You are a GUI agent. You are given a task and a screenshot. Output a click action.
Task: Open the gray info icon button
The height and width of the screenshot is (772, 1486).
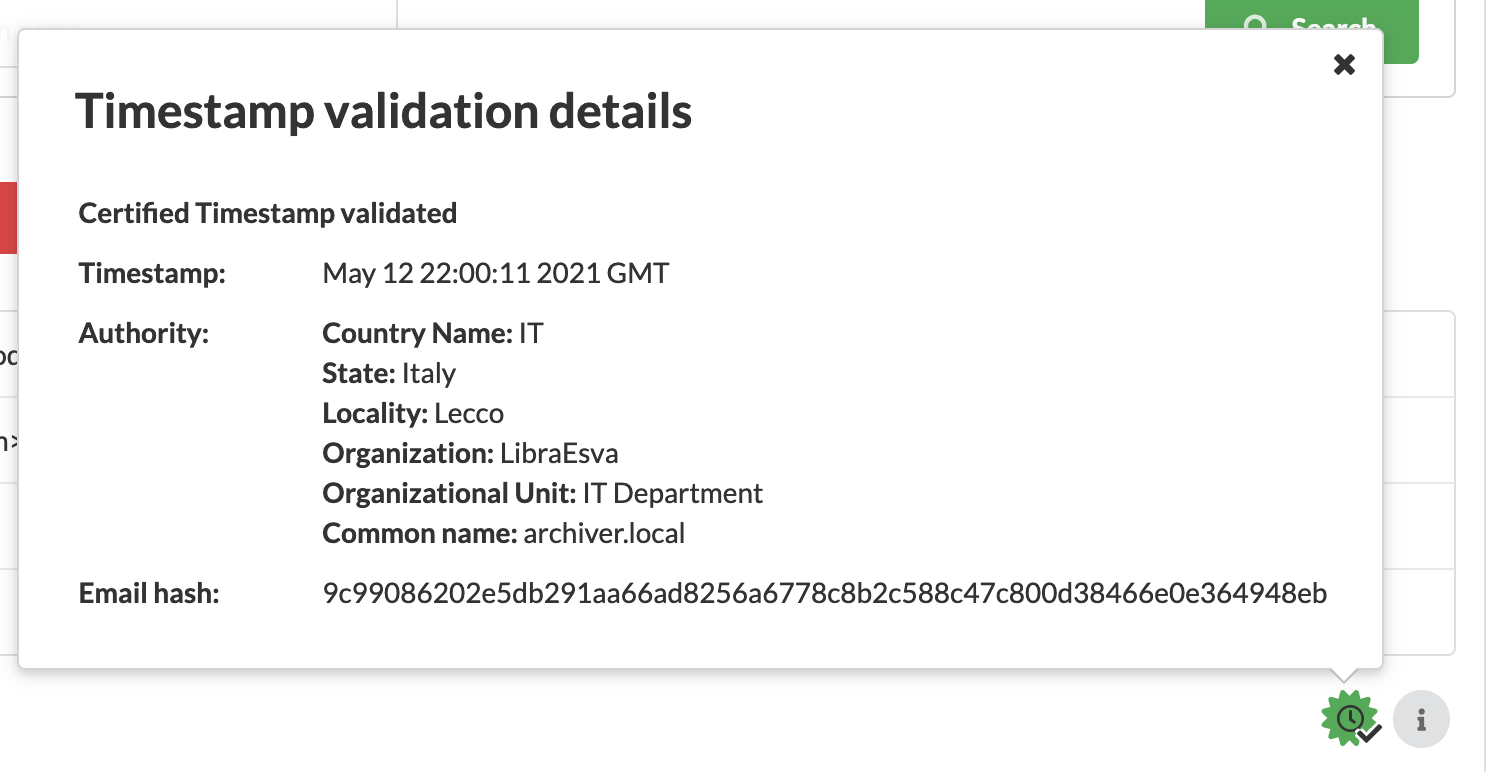(1421, 719)
